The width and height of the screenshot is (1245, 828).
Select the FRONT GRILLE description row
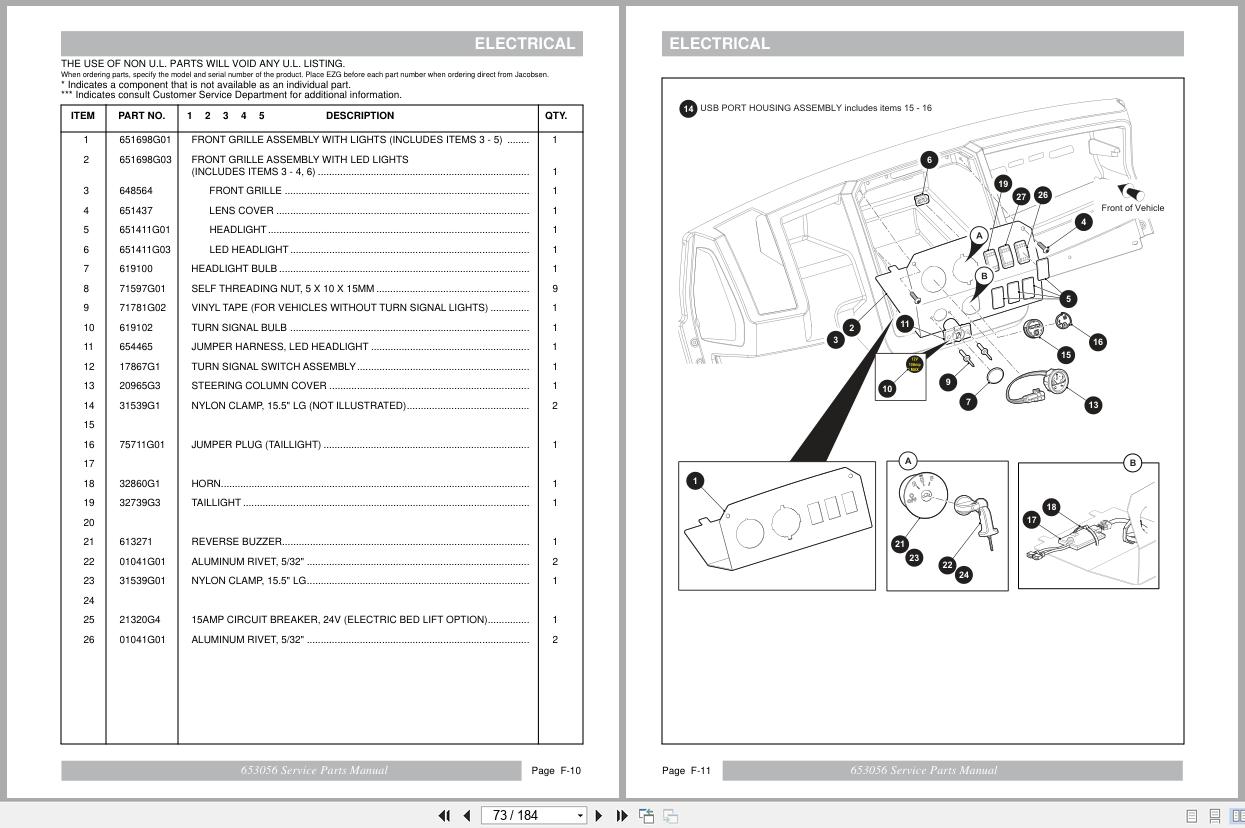pyautogui.click(x=368, y=191)
